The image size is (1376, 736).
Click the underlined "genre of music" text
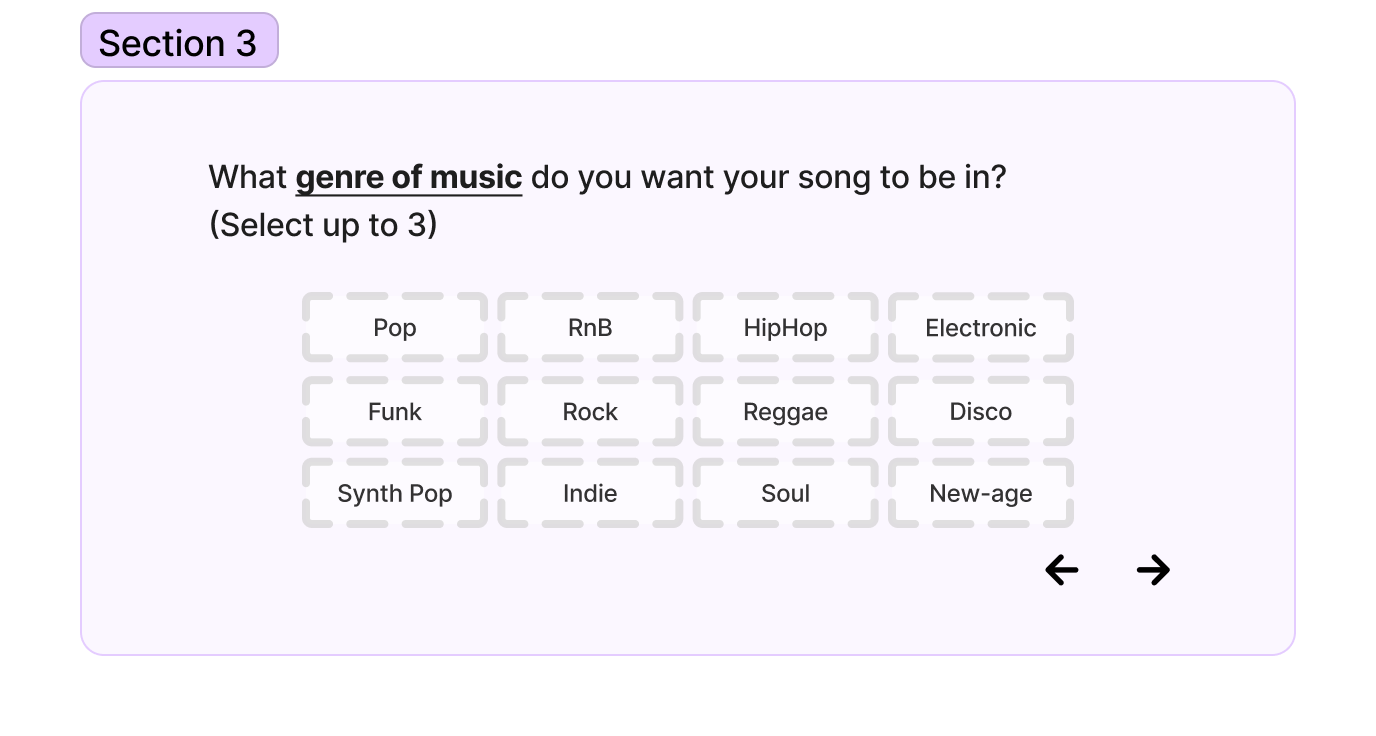click(x=408, y=178)
